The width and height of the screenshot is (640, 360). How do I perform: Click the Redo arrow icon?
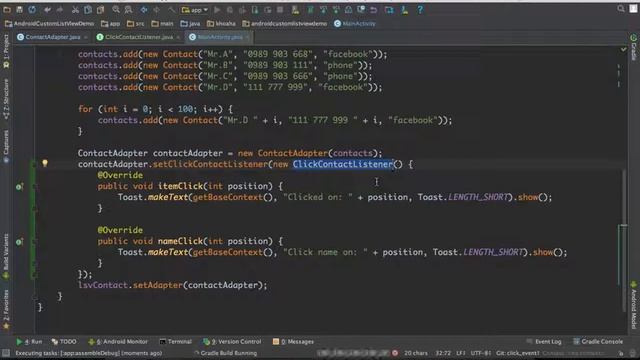coord(60,9)
